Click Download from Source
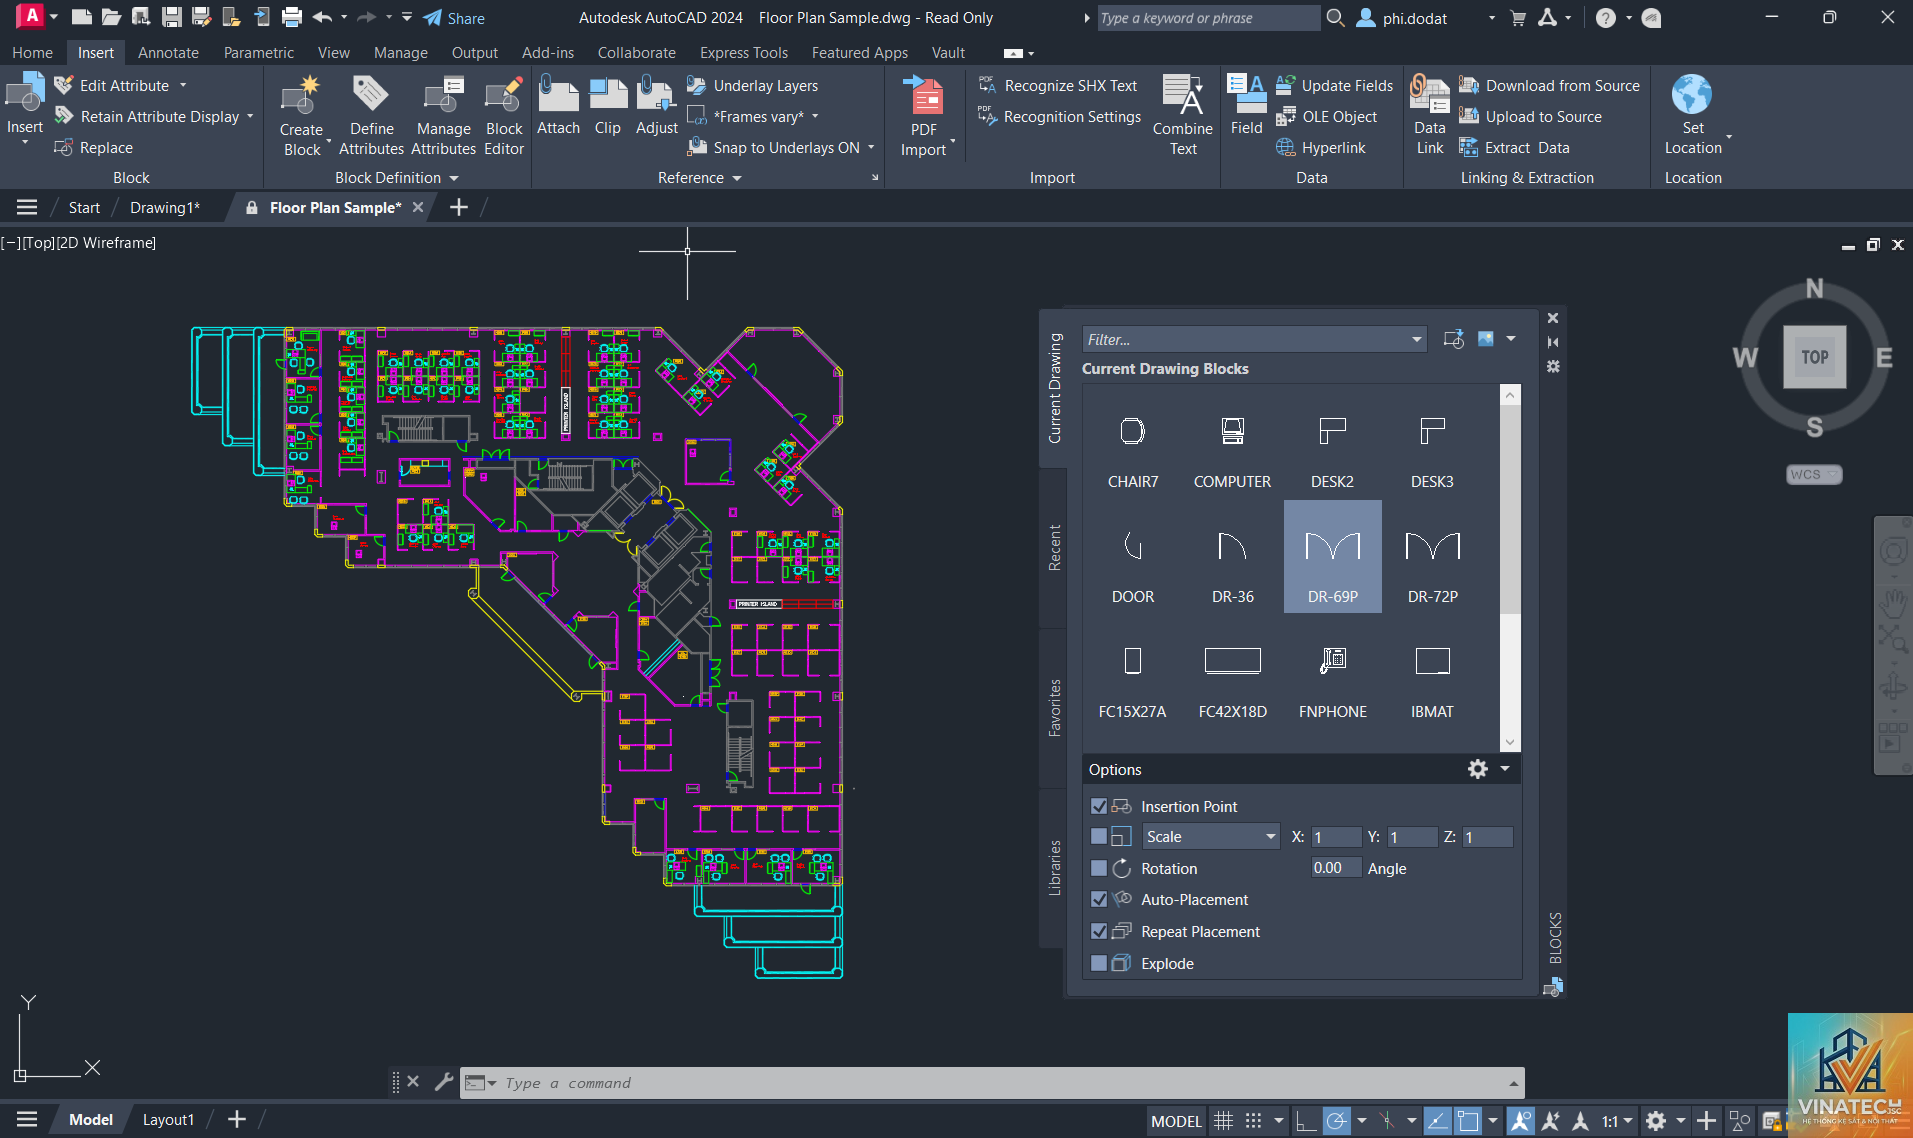 [x=1549, y=86]
